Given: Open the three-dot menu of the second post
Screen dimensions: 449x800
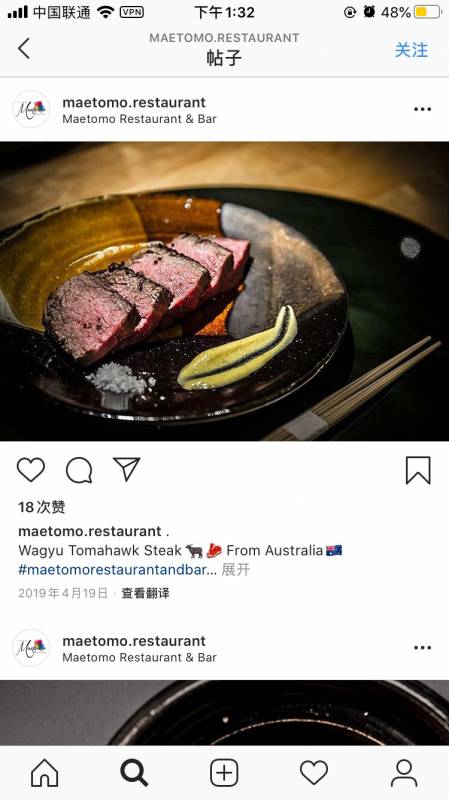Looking at the screenshot, I should [422, 647].
